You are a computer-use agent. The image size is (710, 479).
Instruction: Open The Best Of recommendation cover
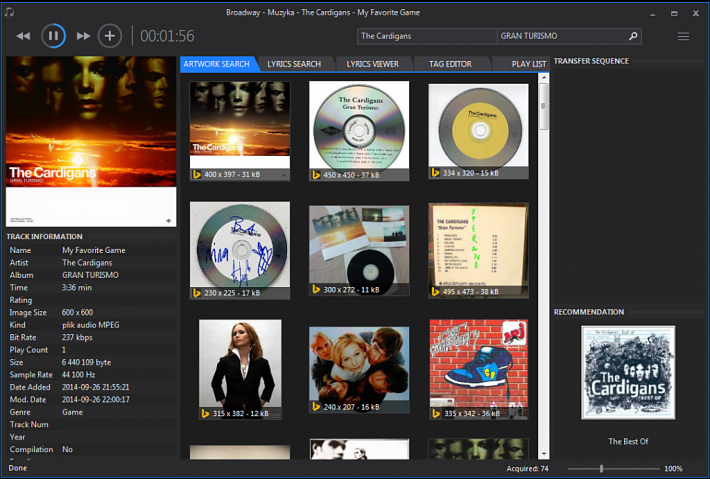[628, 373]
